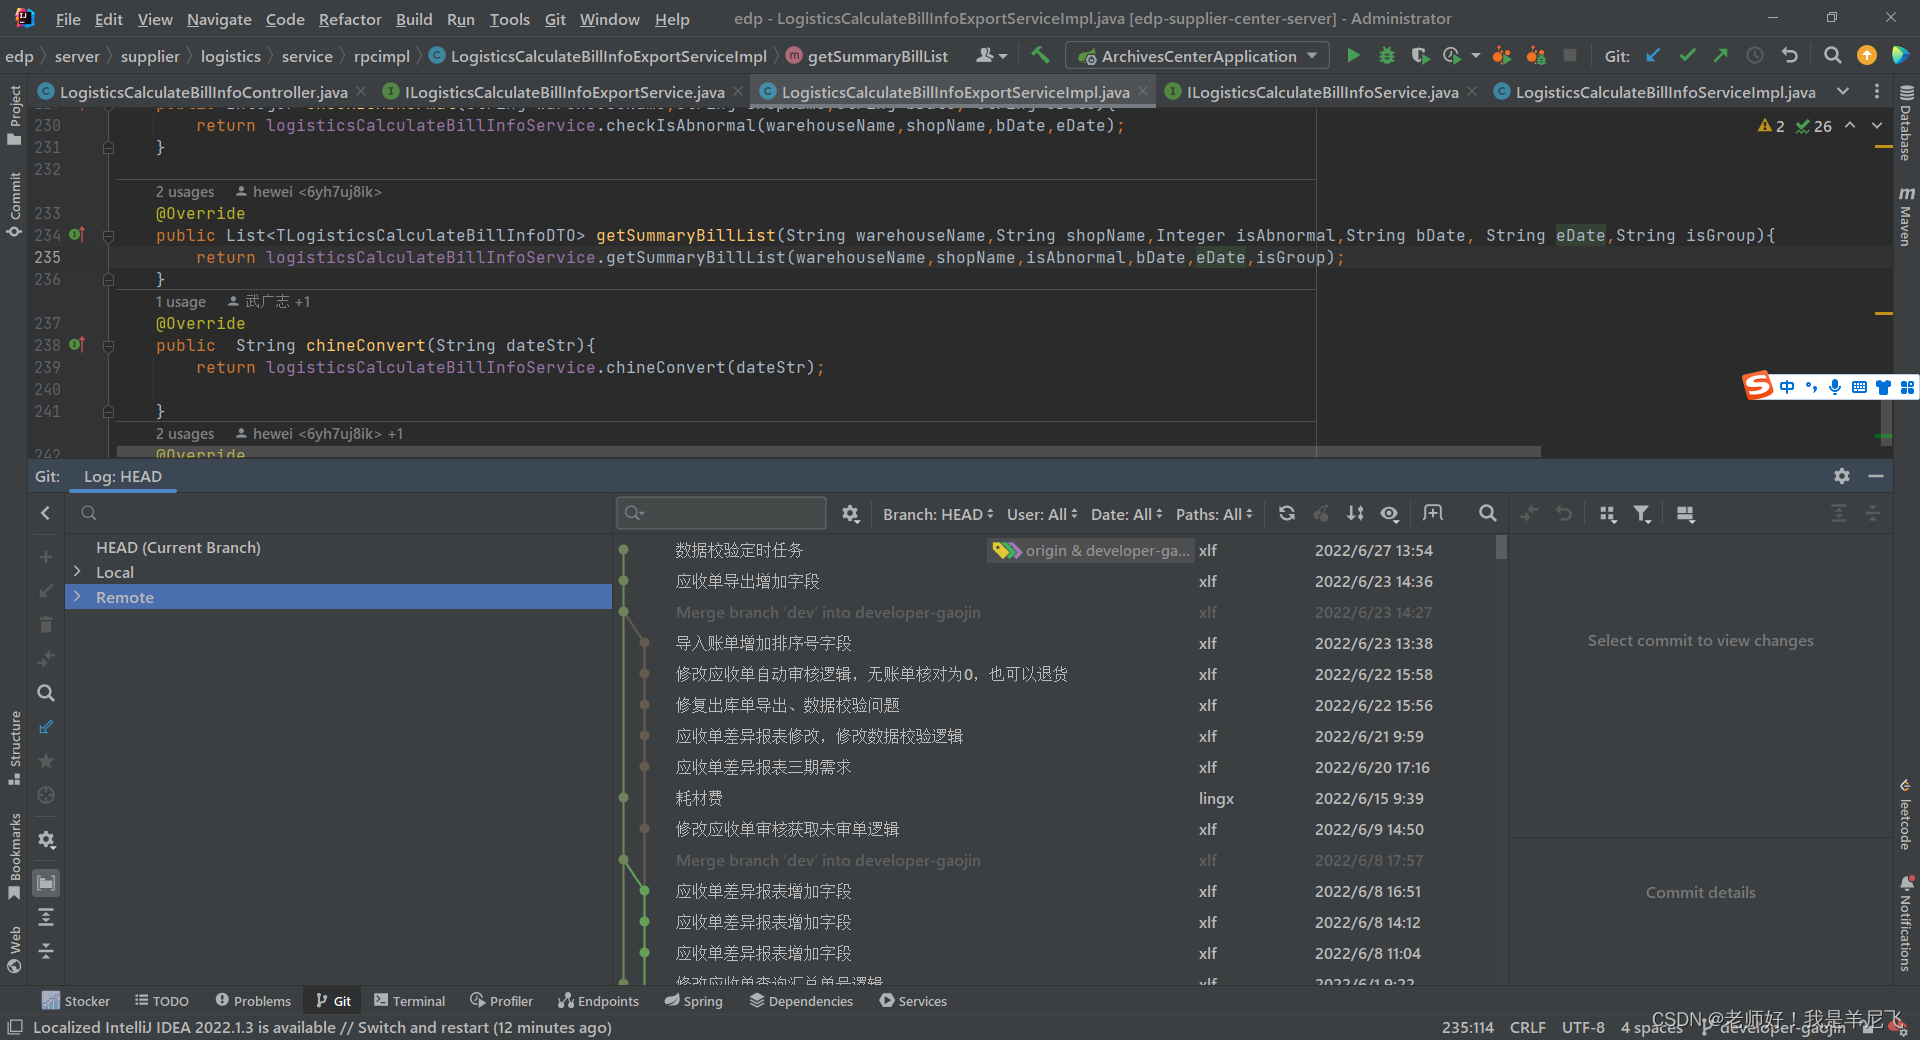Image resolution: width=1920 pixels, height=1040 pixels.
Task: Open the Git tool window options gear
Action: 1841,476
